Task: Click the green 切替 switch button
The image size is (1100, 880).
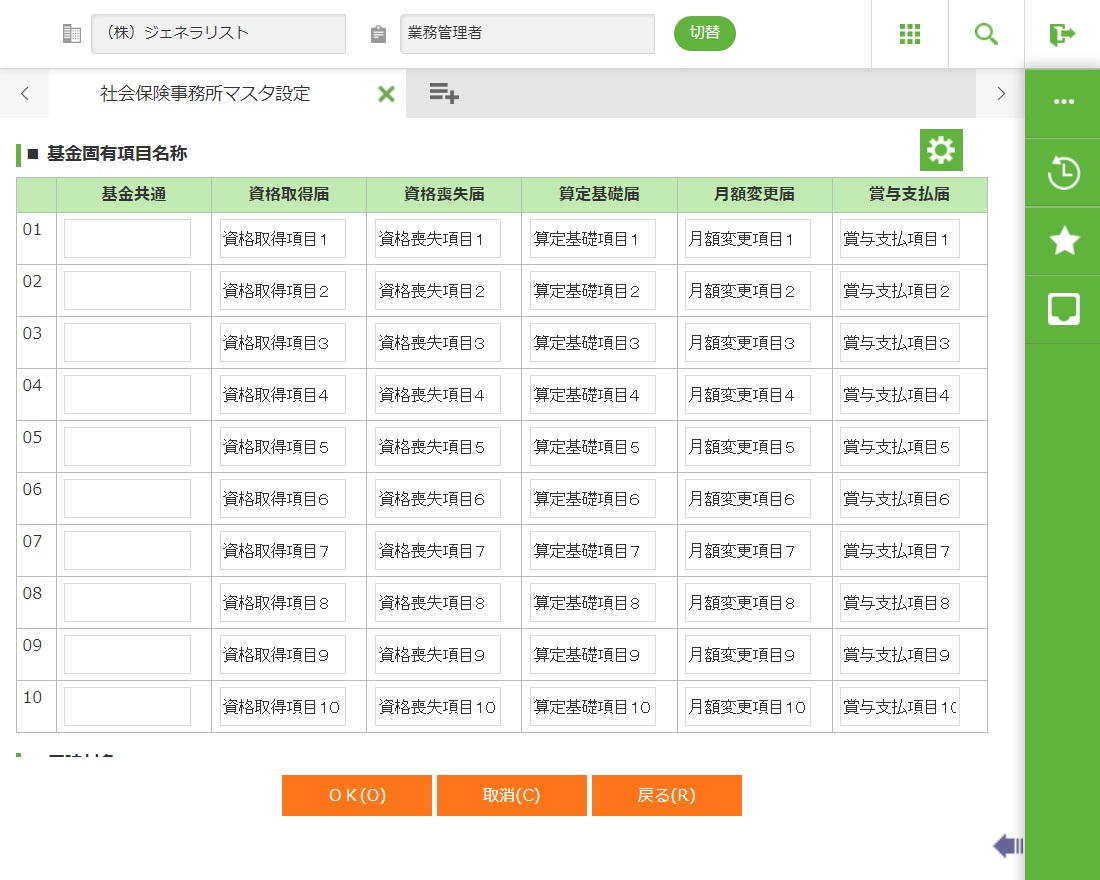Action: (x=704, y=33)
